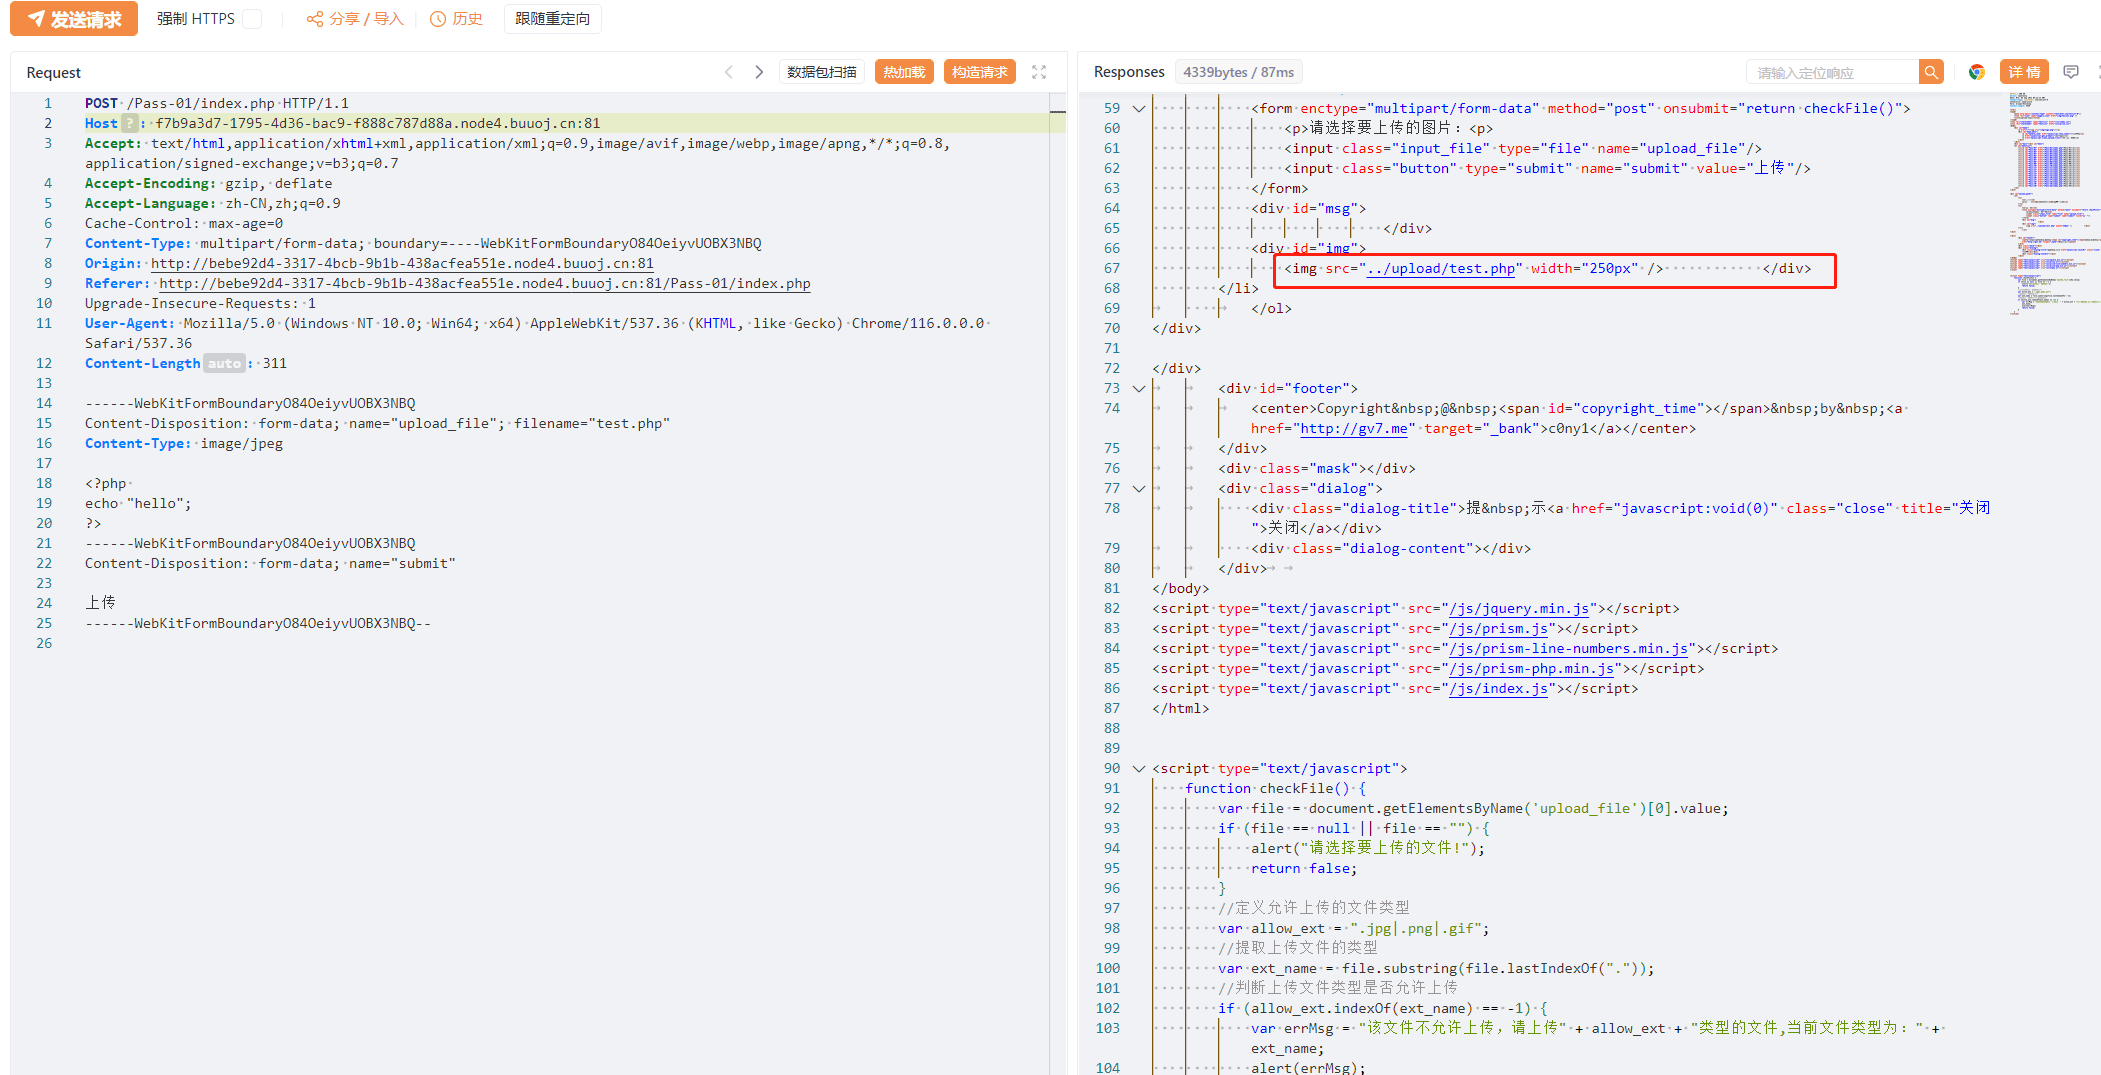This screenshot has height=1075, width=2101.
Task: Open the /js/index.js script link
Action: pos(1499,688)
